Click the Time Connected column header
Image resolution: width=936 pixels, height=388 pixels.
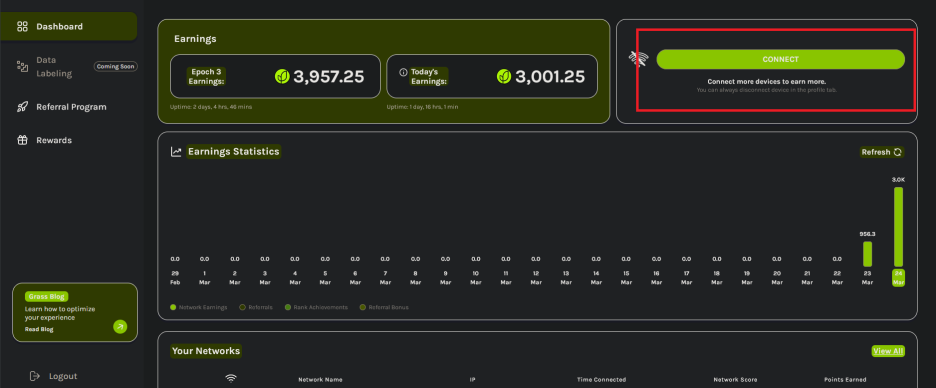click(601, 380)
